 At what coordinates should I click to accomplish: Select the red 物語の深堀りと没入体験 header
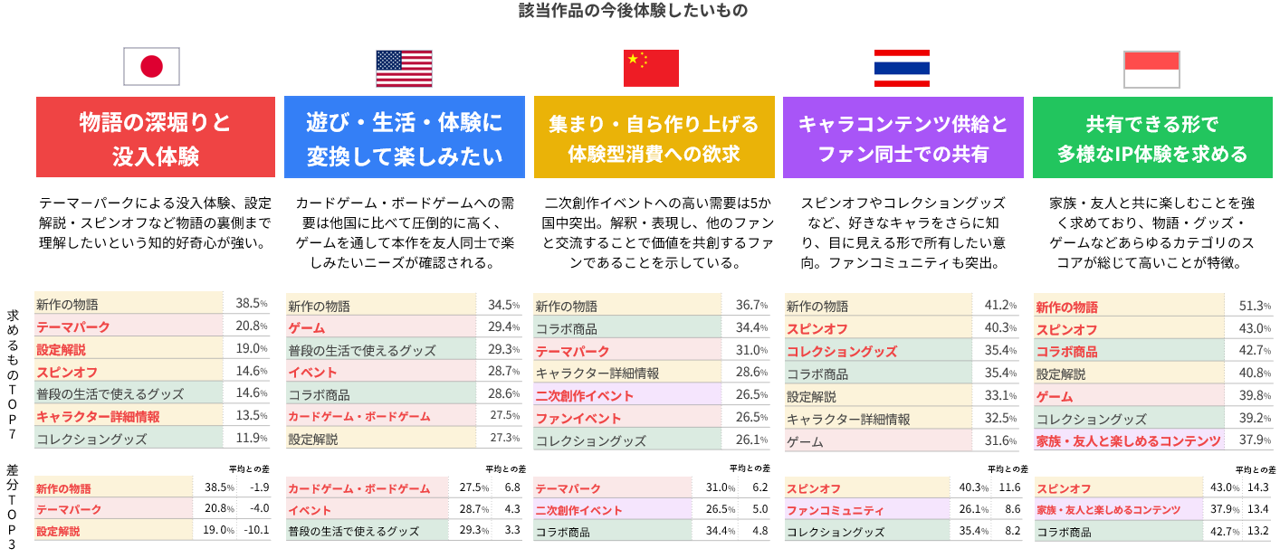(x=155, y=139)
